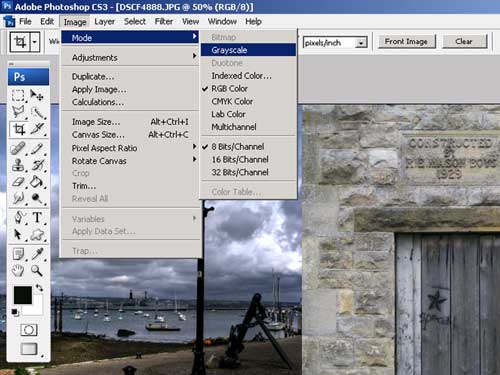
Task: Select the Healing Brush bandage tool
Action: pyautogui.click(x=18, y=148)
